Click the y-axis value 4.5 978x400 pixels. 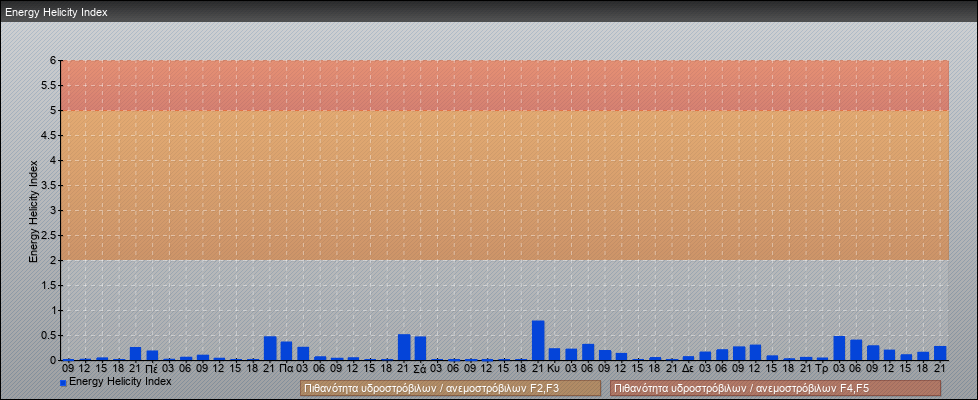point(49,135)
